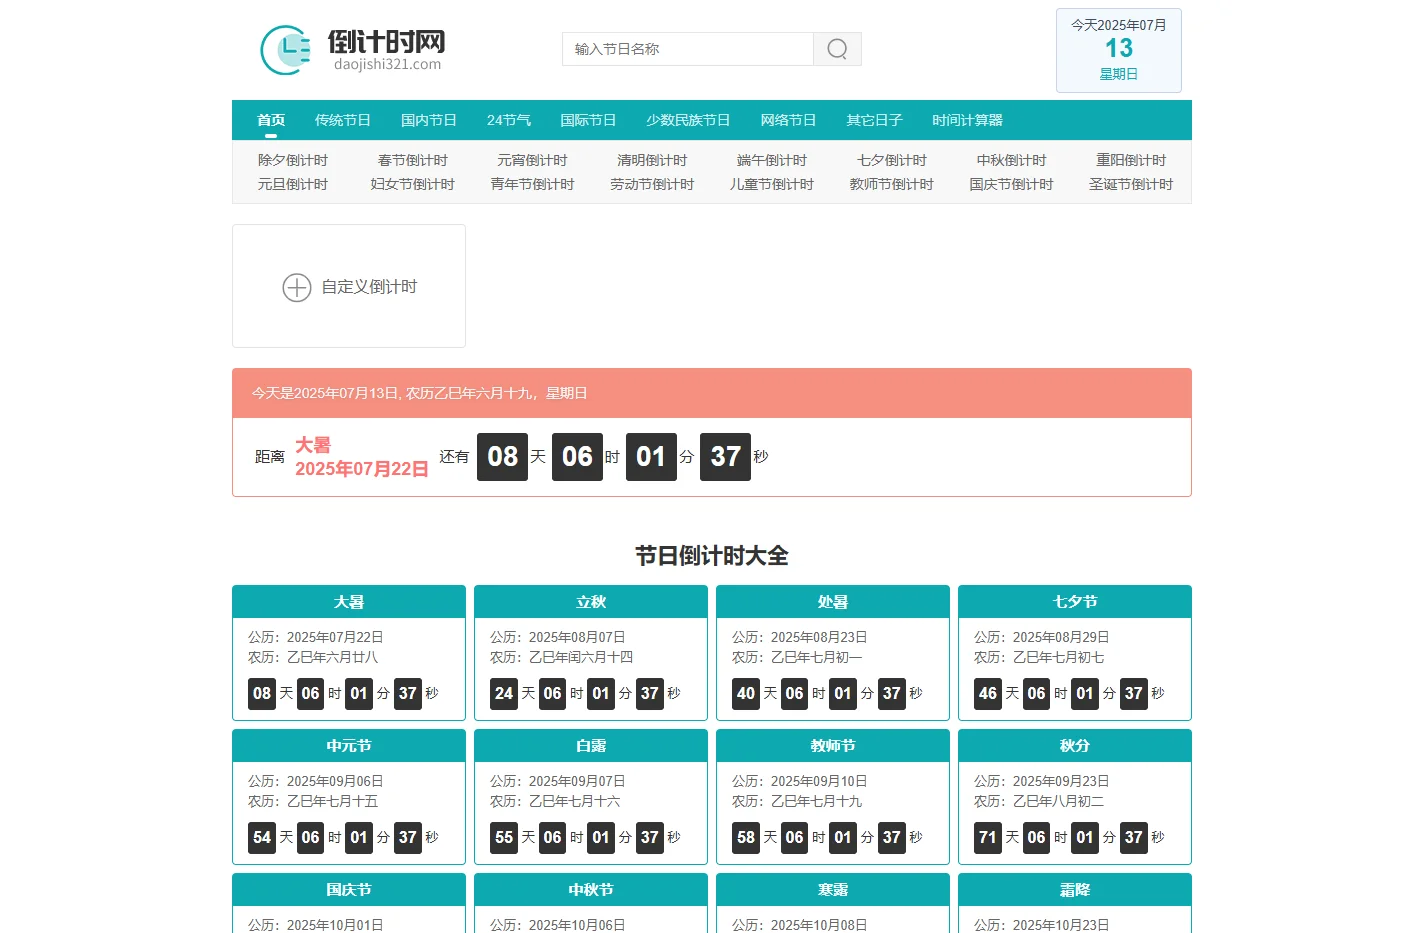Open 青年节倒计时 link
The width and height of the screenshot is (1424, 933).
click(x=532, y=184)
